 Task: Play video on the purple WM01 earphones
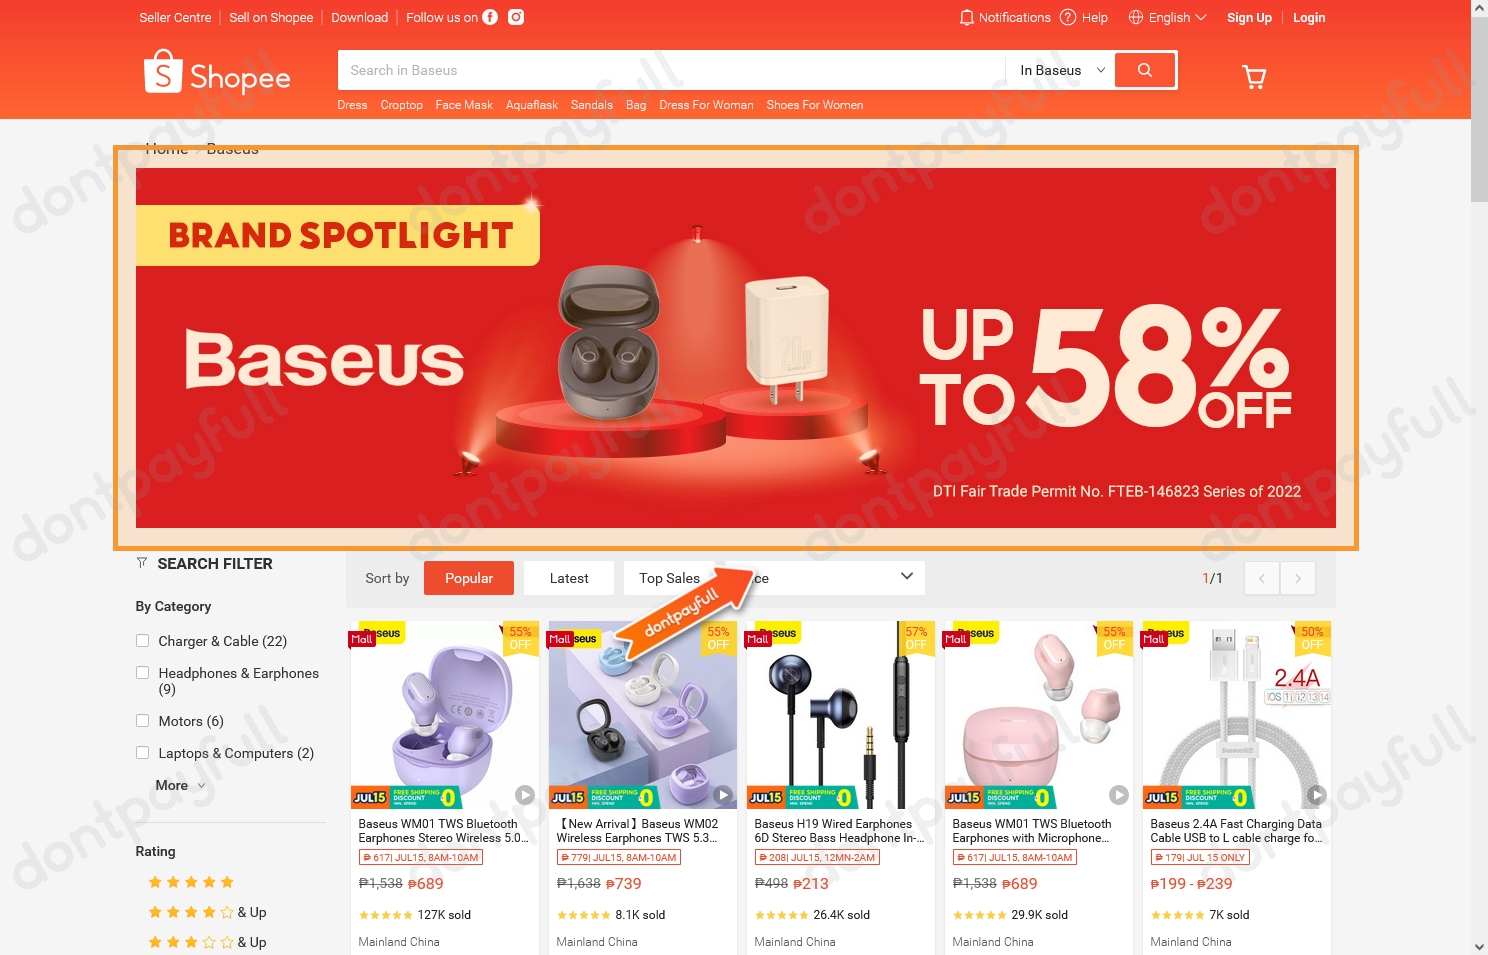524,795
